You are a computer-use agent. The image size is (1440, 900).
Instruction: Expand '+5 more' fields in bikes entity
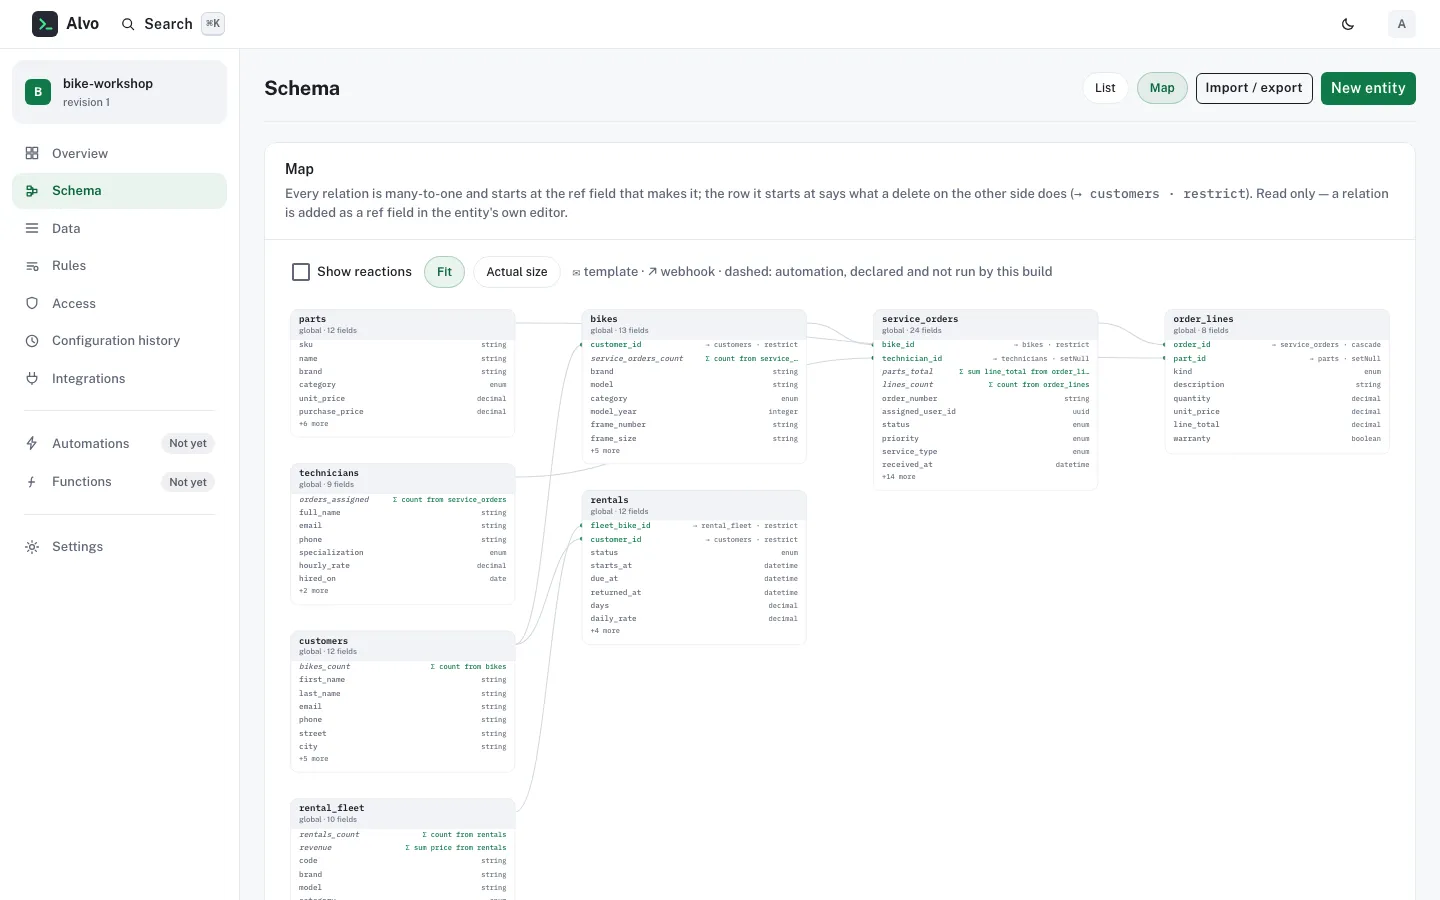[x=605, y=451]
